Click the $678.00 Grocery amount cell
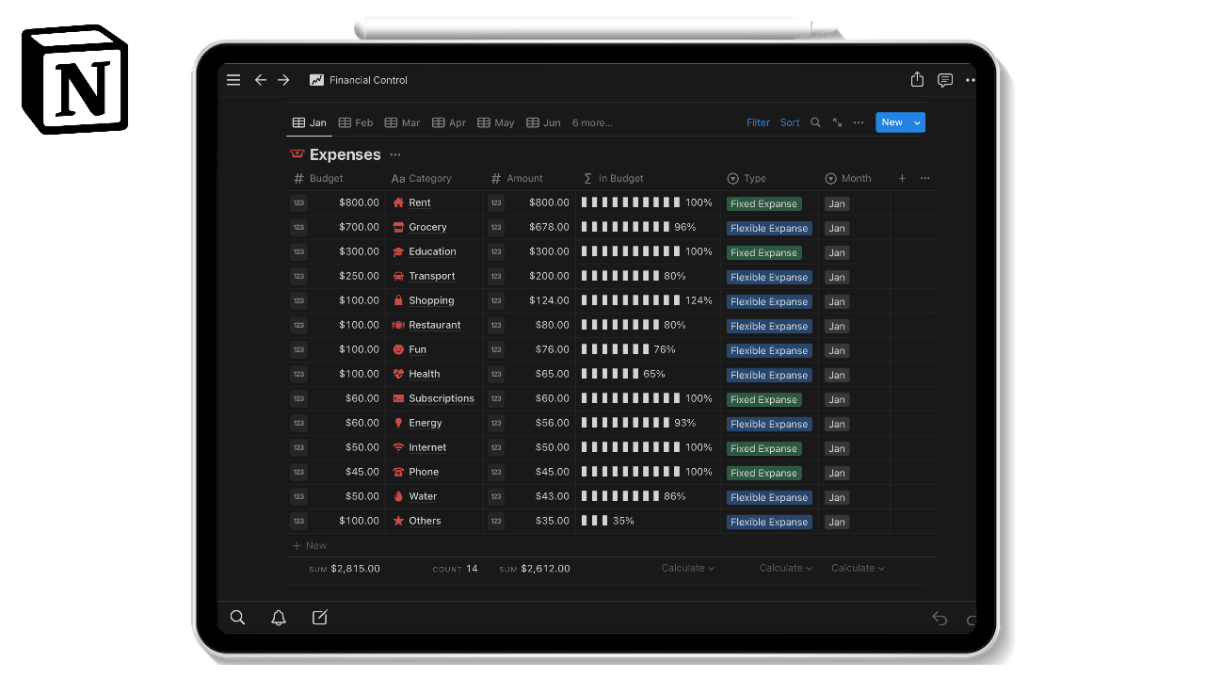The width and height of the screenshot is (1205, 678). click(x=550, y=227)
